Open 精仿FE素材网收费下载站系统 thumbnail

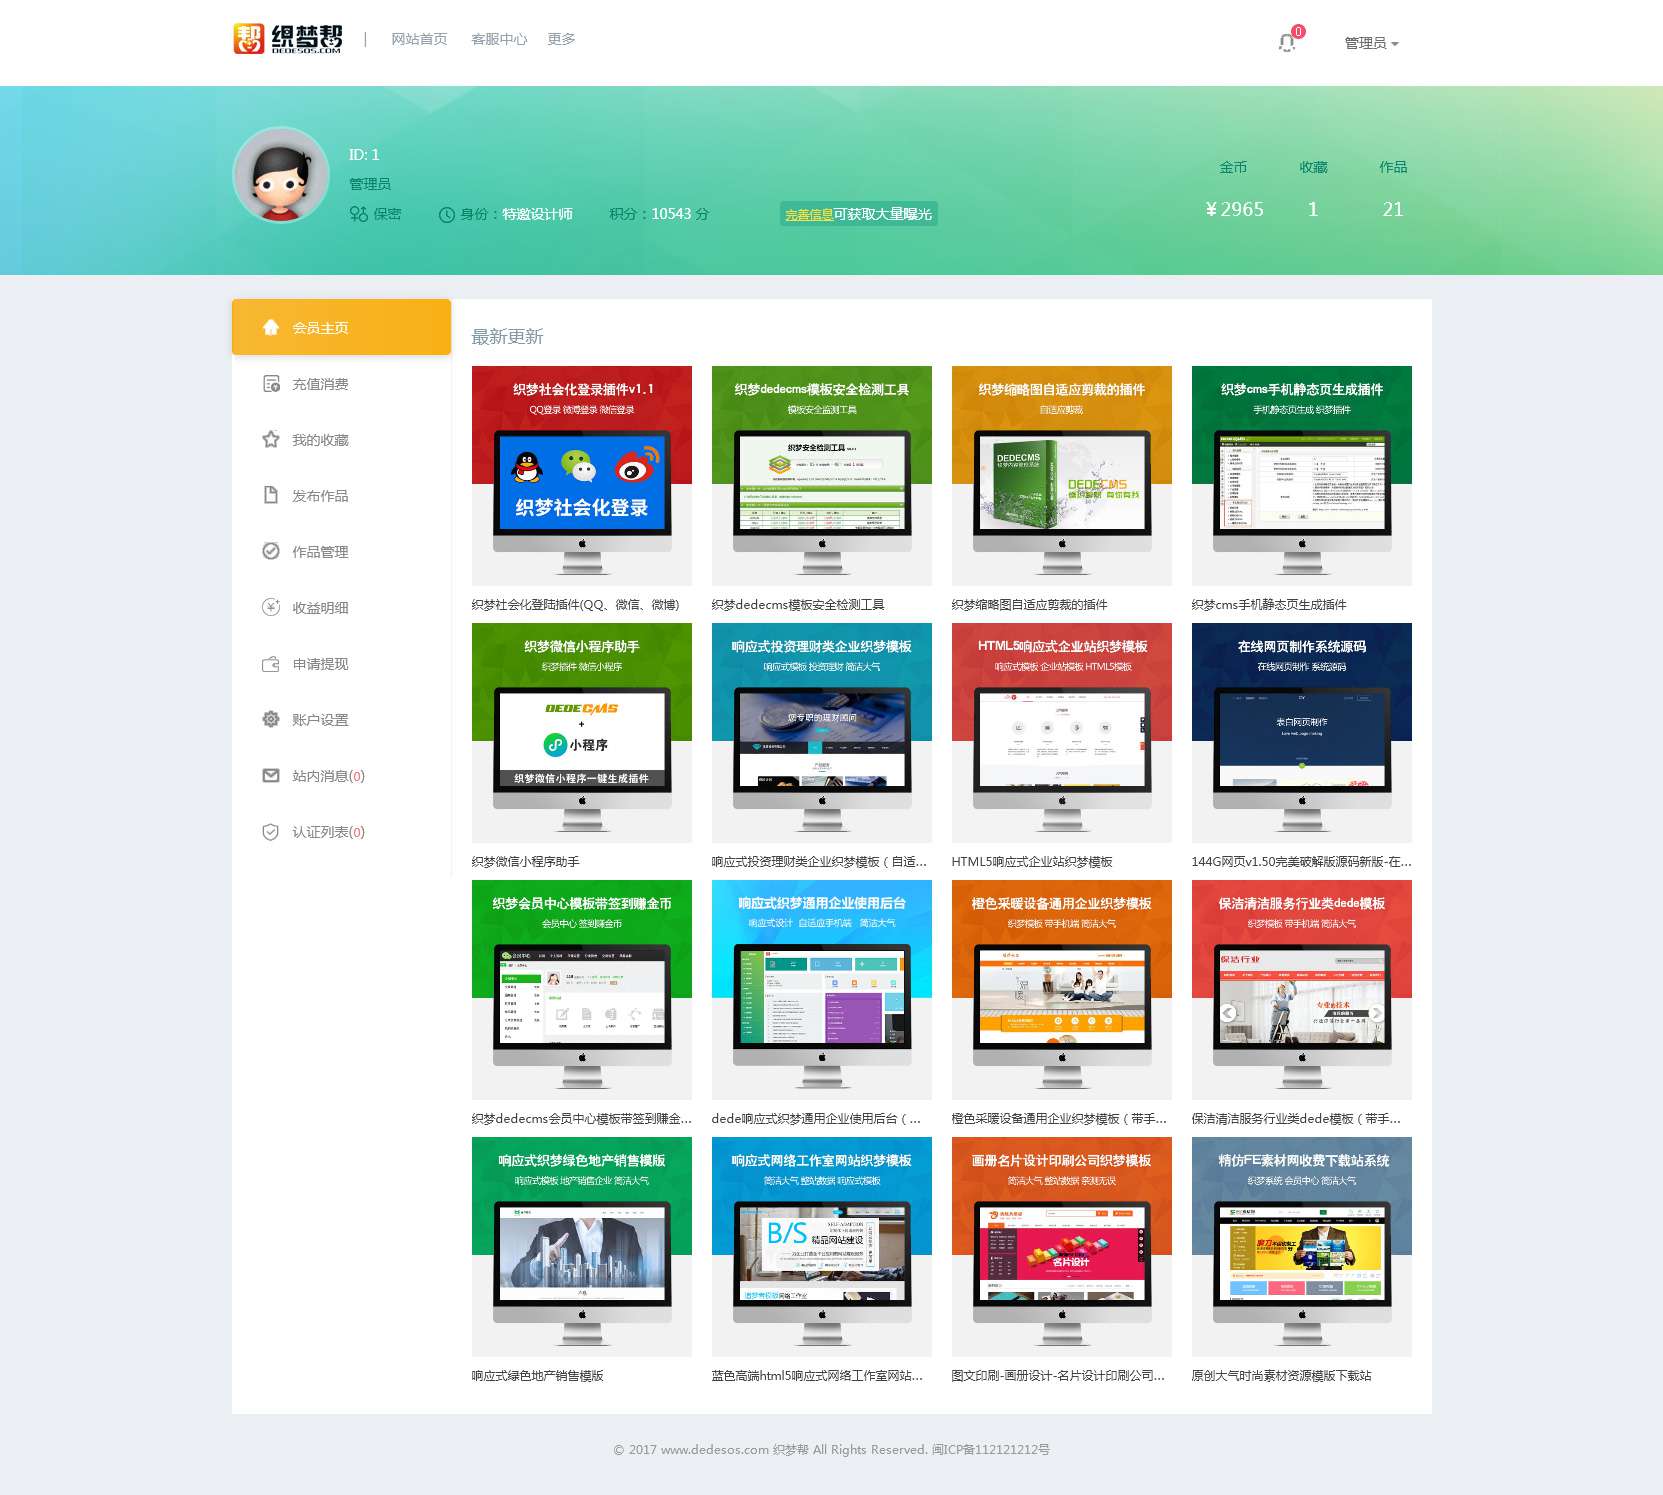tap(1302, 1247)
